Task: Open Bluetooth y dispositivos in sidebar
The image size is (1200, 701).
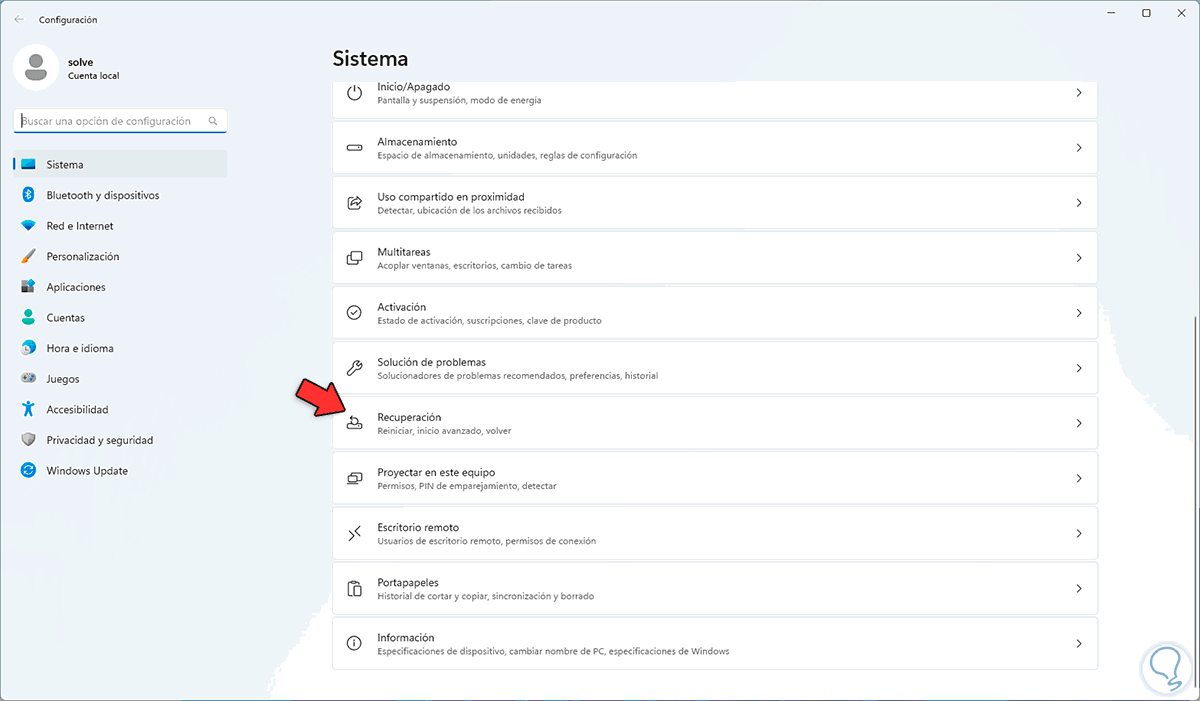Action: point(102,195)
